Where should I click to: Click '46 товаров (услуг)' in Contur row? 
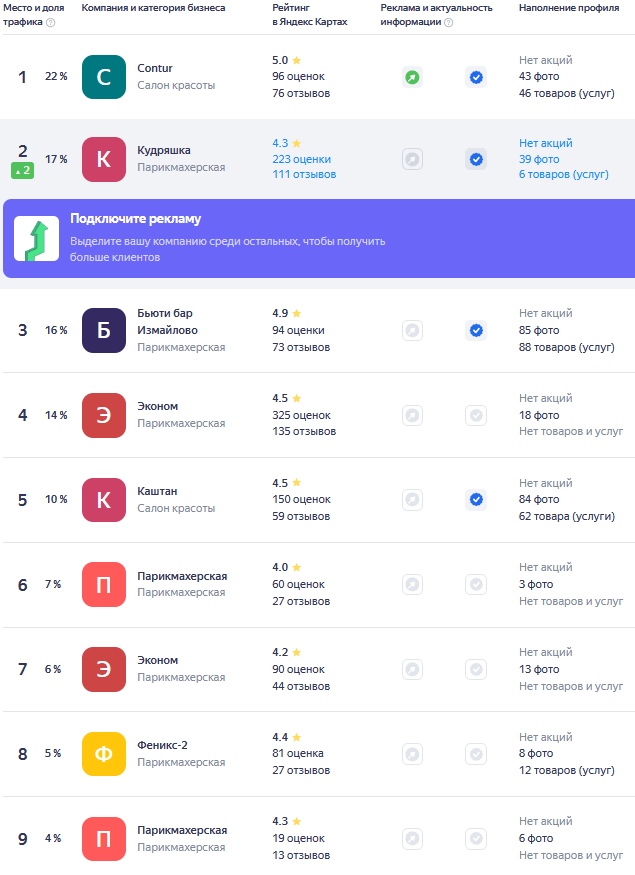coord(566,93)
